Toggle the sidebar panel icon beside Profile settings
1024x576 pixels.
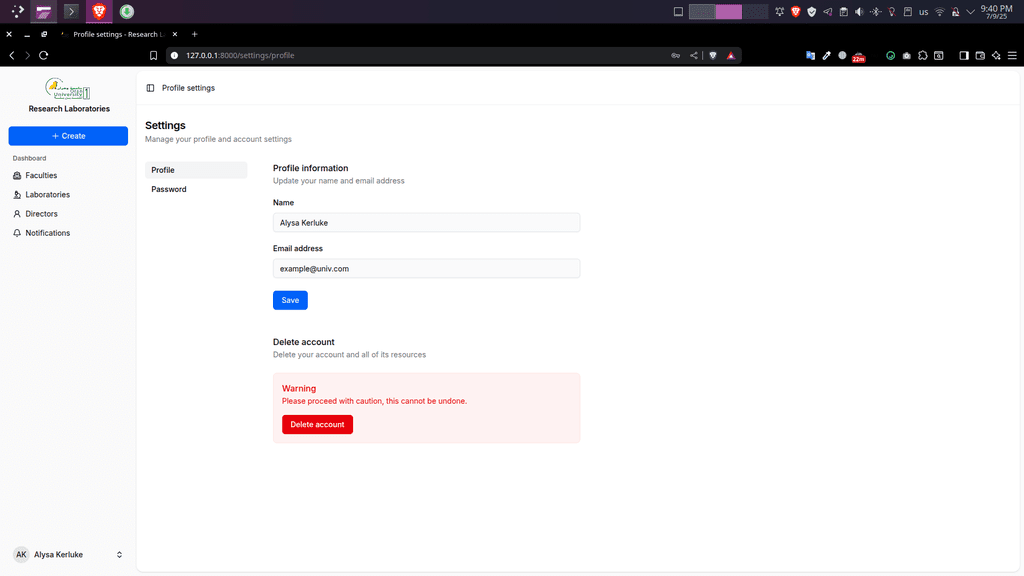(150, 88)
